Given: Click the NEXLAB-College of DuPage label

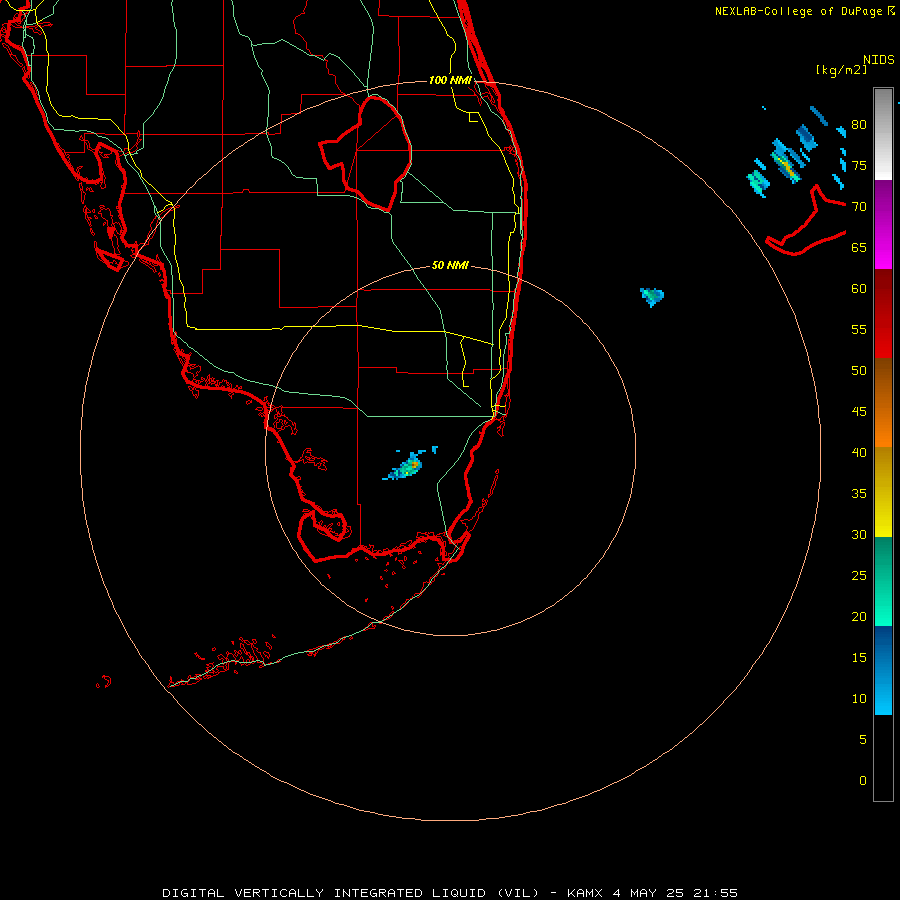Looking at the screenshot, I should pos(804,11).
